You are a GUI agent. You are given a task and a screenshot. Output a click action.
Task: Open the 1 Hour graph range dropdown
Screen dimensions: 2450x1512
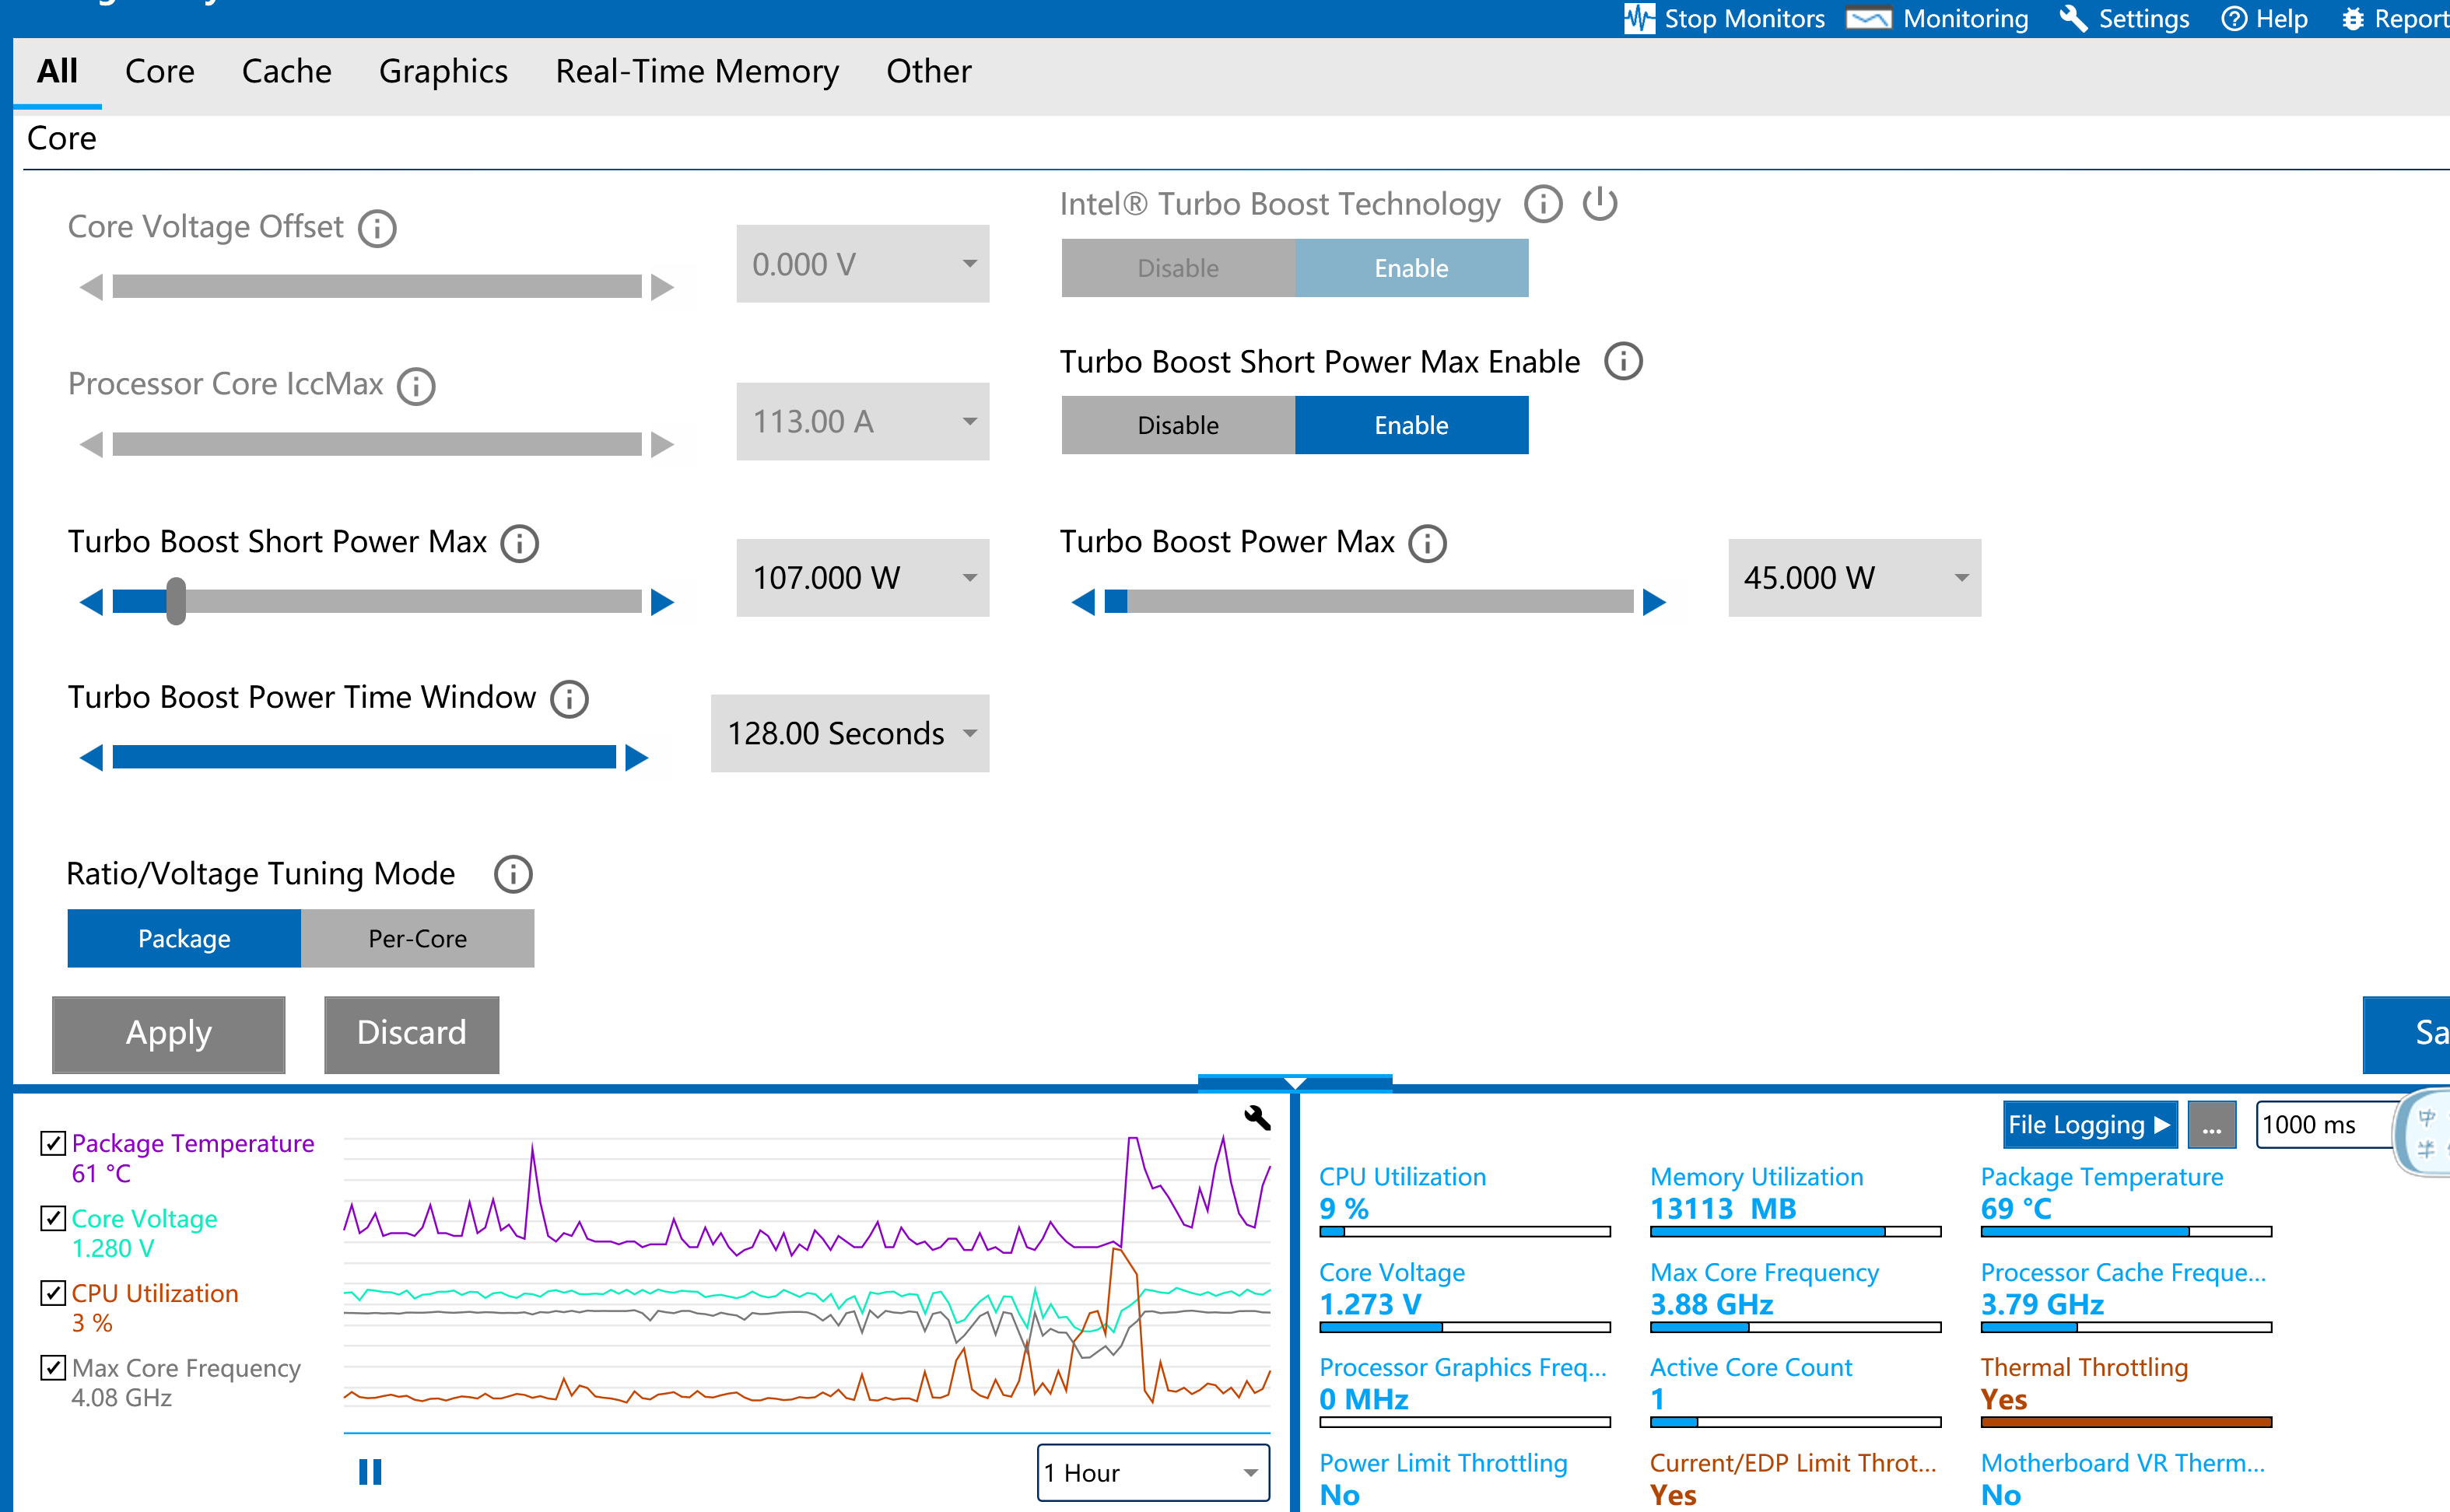coord(1153,1473)
